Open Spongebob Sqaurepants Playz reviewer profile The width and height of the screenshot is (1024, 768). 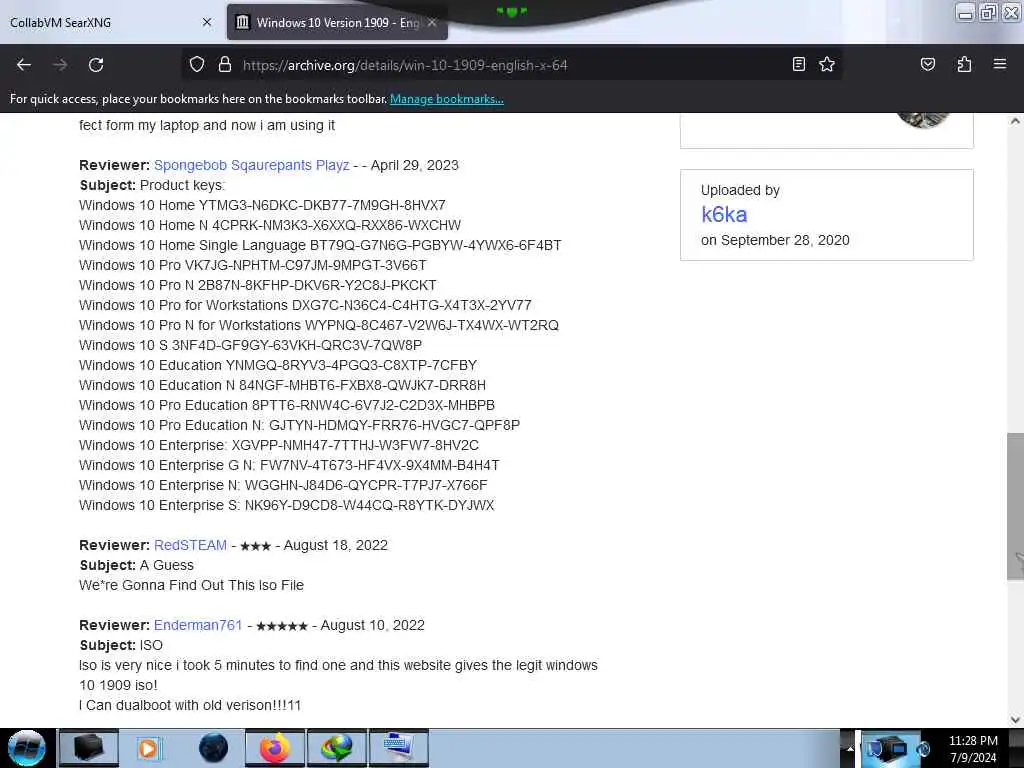point(251,165)
